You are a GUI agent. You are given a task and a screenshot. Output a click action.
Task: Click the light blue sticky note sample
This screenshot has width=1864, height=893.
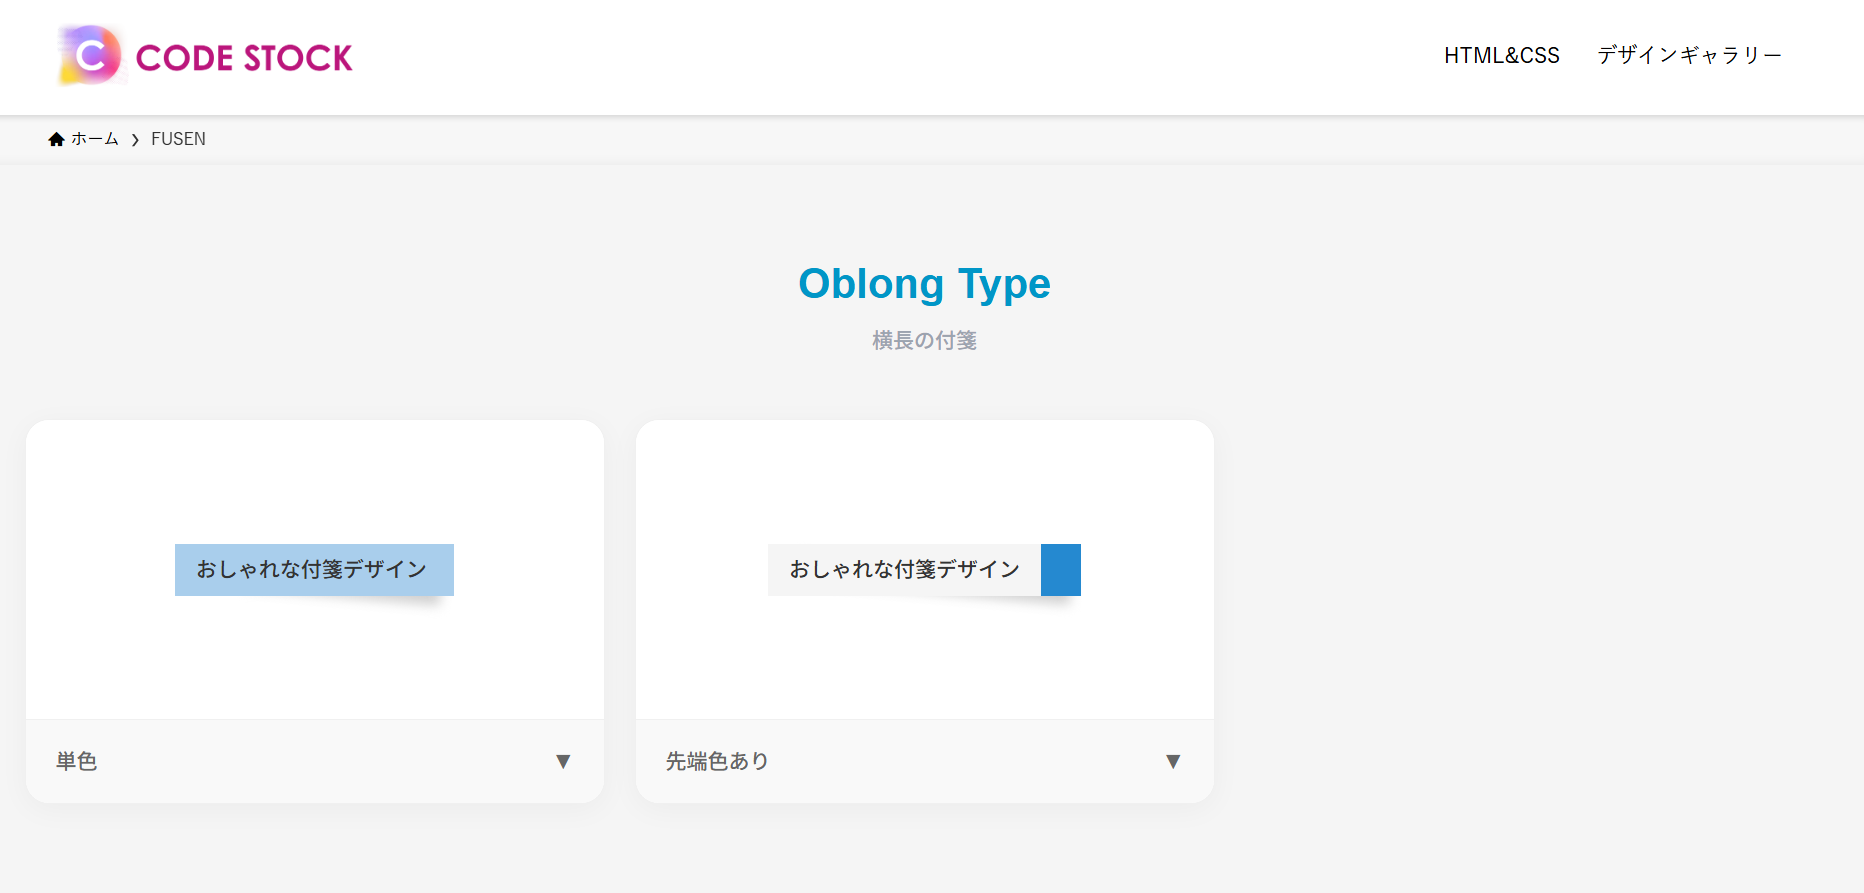click(314, 569)
